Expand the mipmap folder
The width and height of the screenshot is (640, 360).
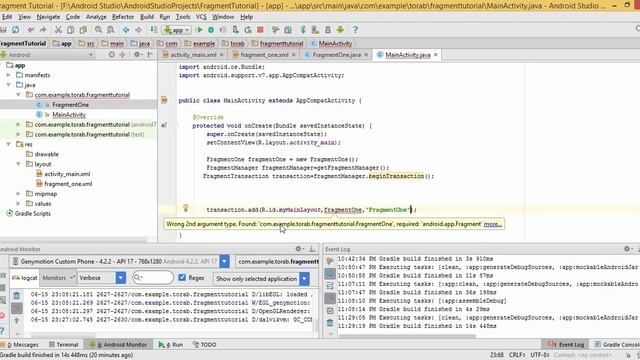(x=18, y=193)
